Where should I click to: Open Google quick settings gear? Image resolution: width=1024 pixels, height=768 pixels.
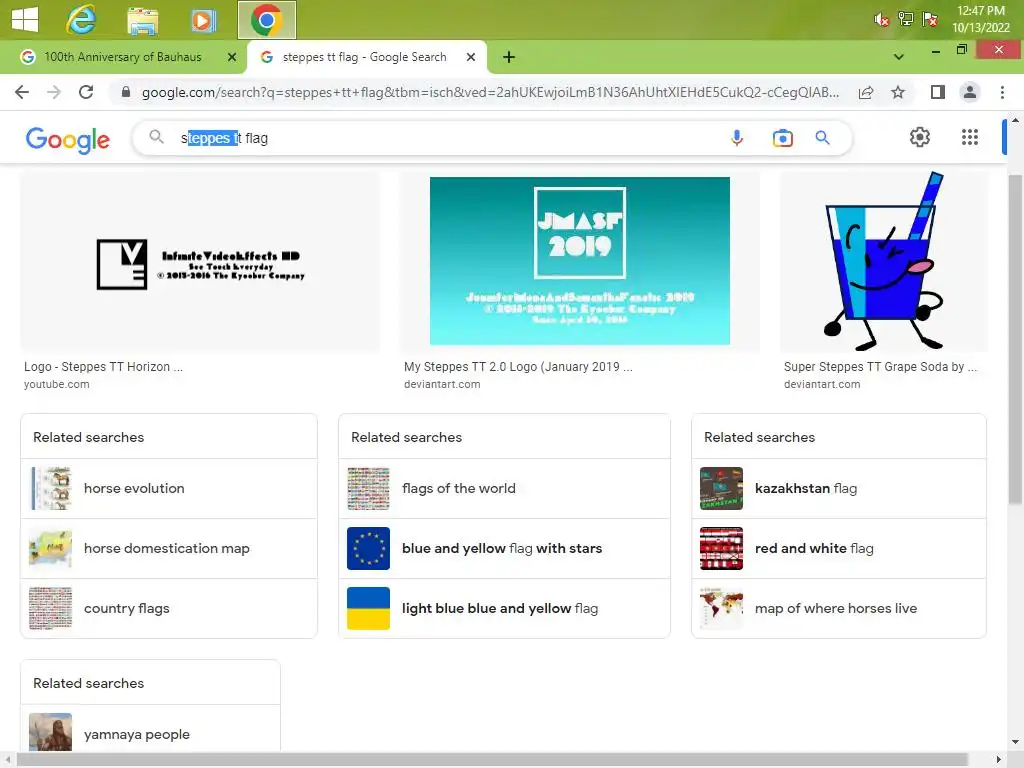(920, 137)
